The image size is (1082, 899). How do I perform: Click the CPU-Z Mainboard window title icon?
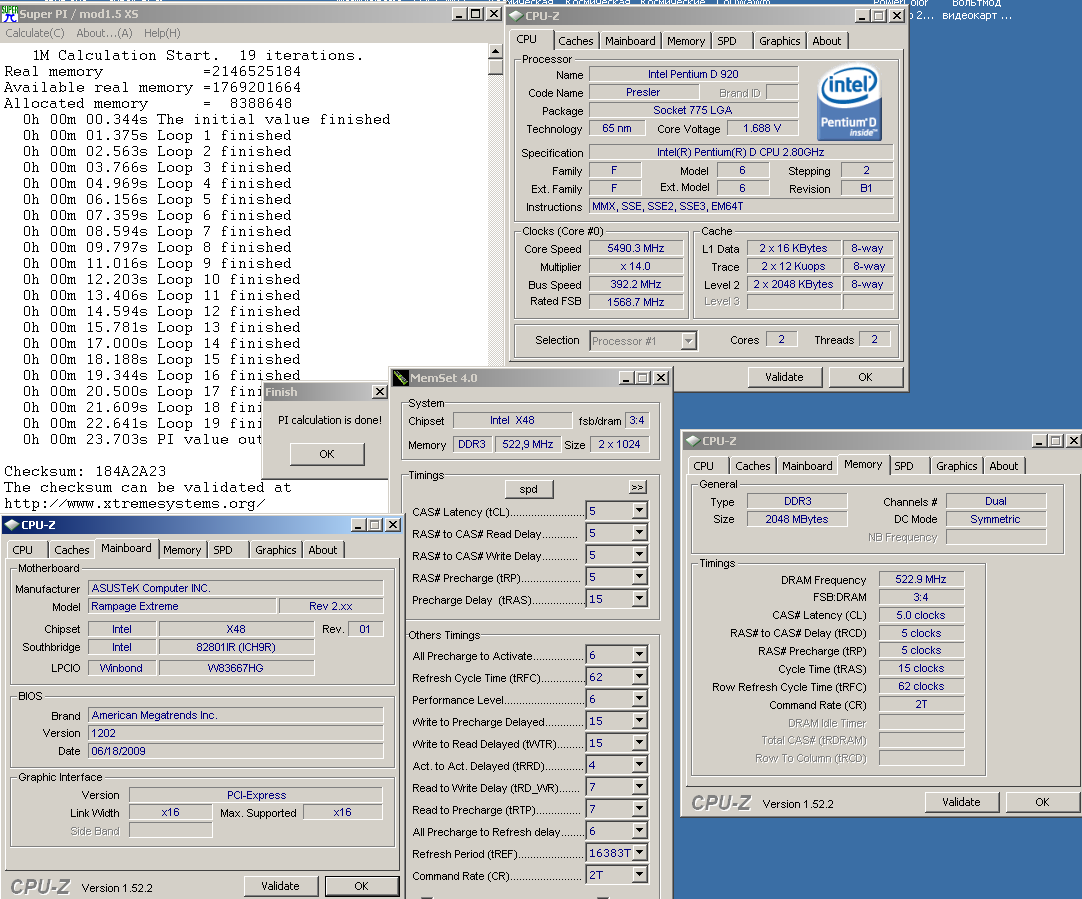pyautogui.click(x=11, y=525)
